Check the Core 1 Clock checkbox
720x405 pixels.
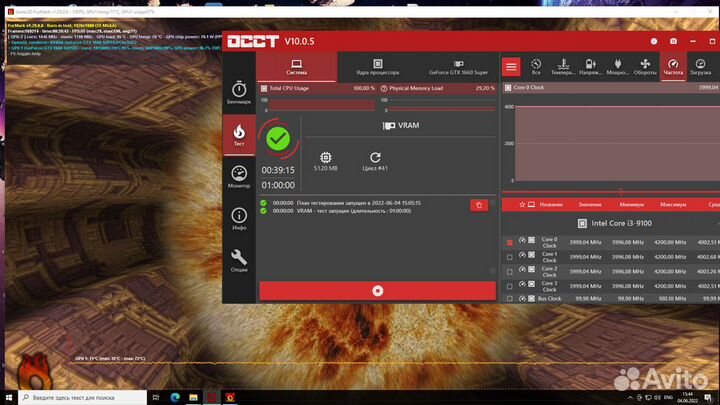pyautogui.click(x=509, y=257)
